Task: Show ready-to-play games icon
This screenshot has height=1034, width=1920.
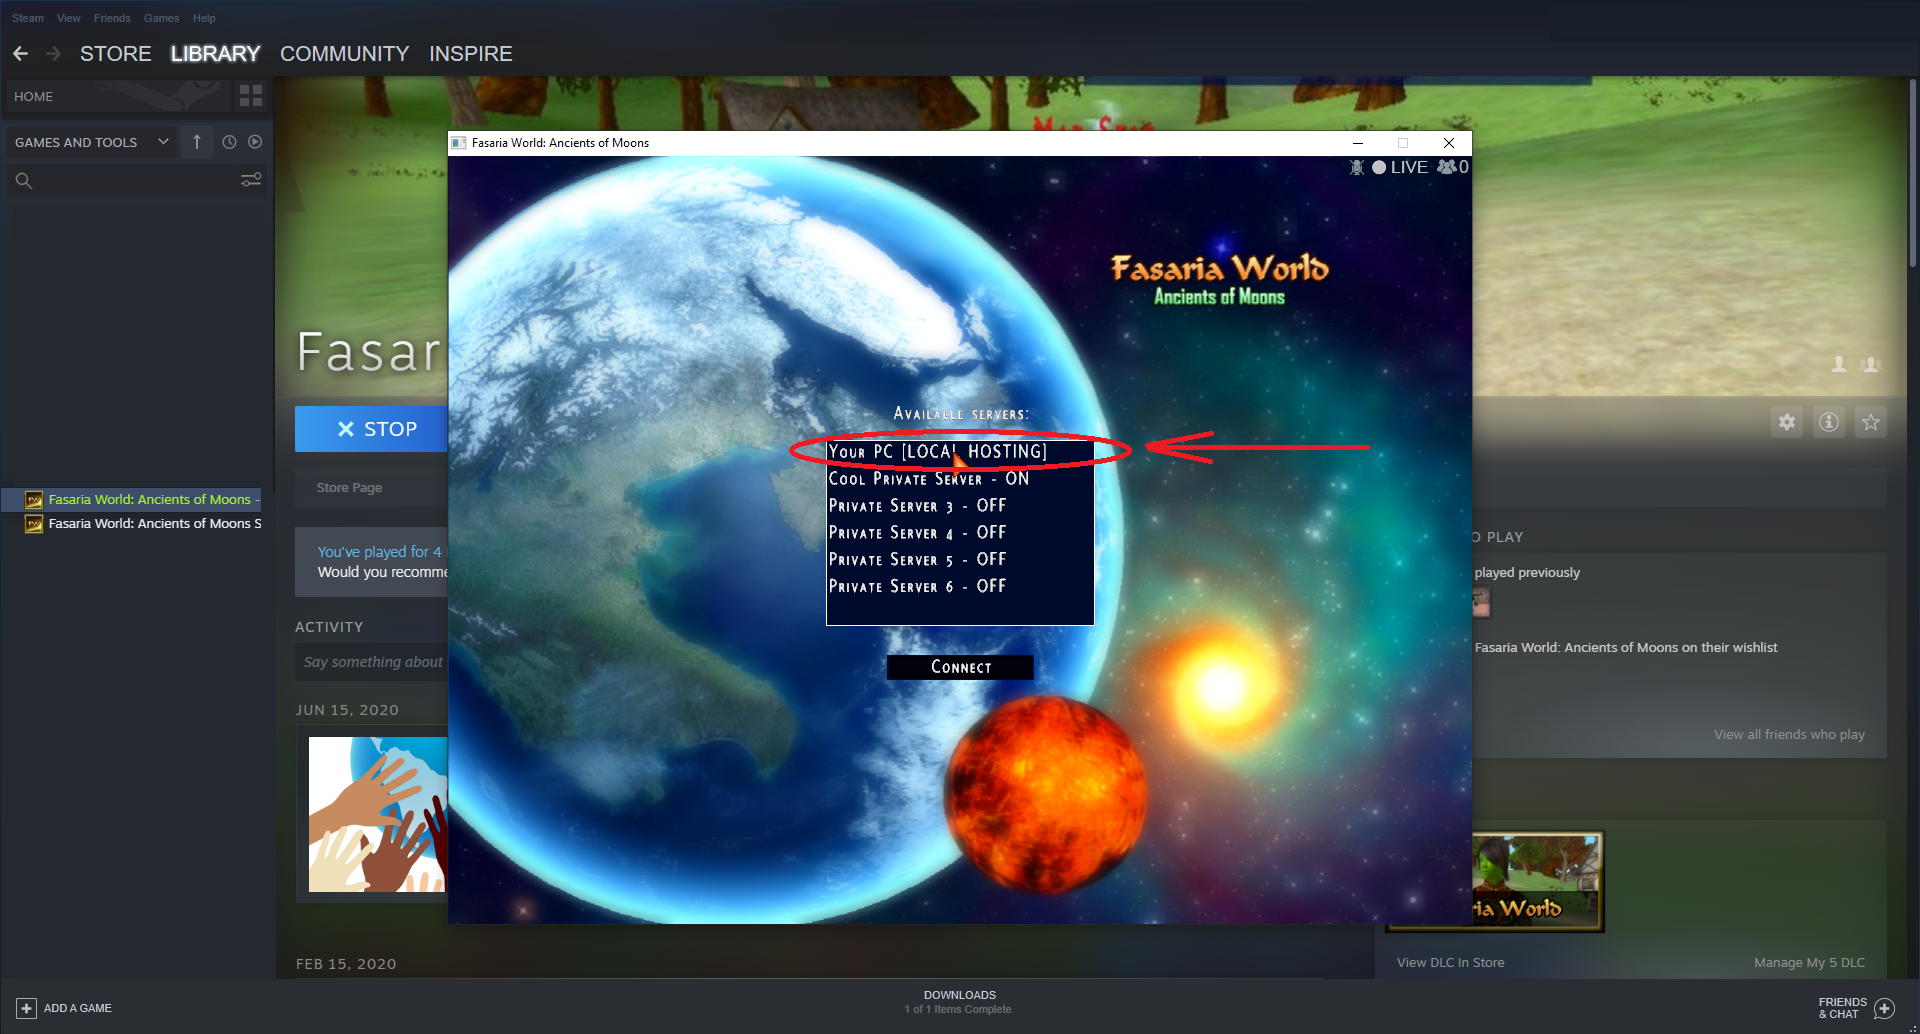Action: point(255,142)
